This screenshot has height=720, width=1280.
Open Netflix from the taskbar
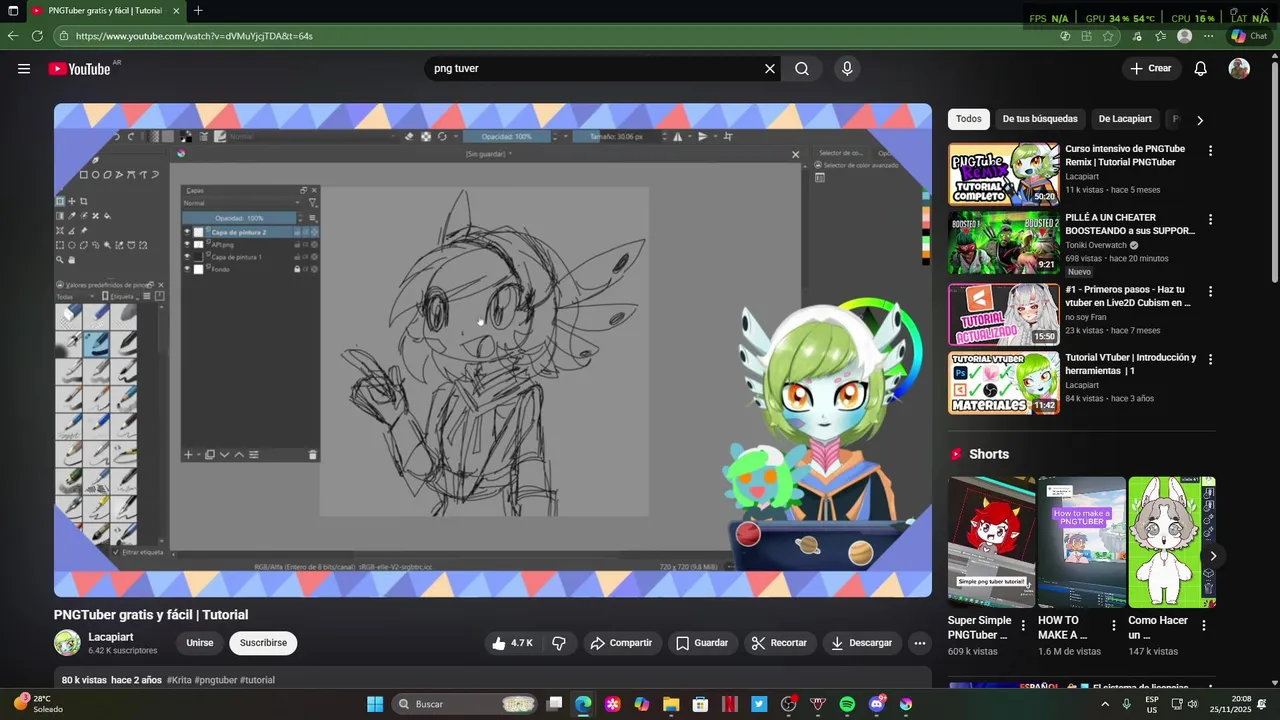click(730, 704)
